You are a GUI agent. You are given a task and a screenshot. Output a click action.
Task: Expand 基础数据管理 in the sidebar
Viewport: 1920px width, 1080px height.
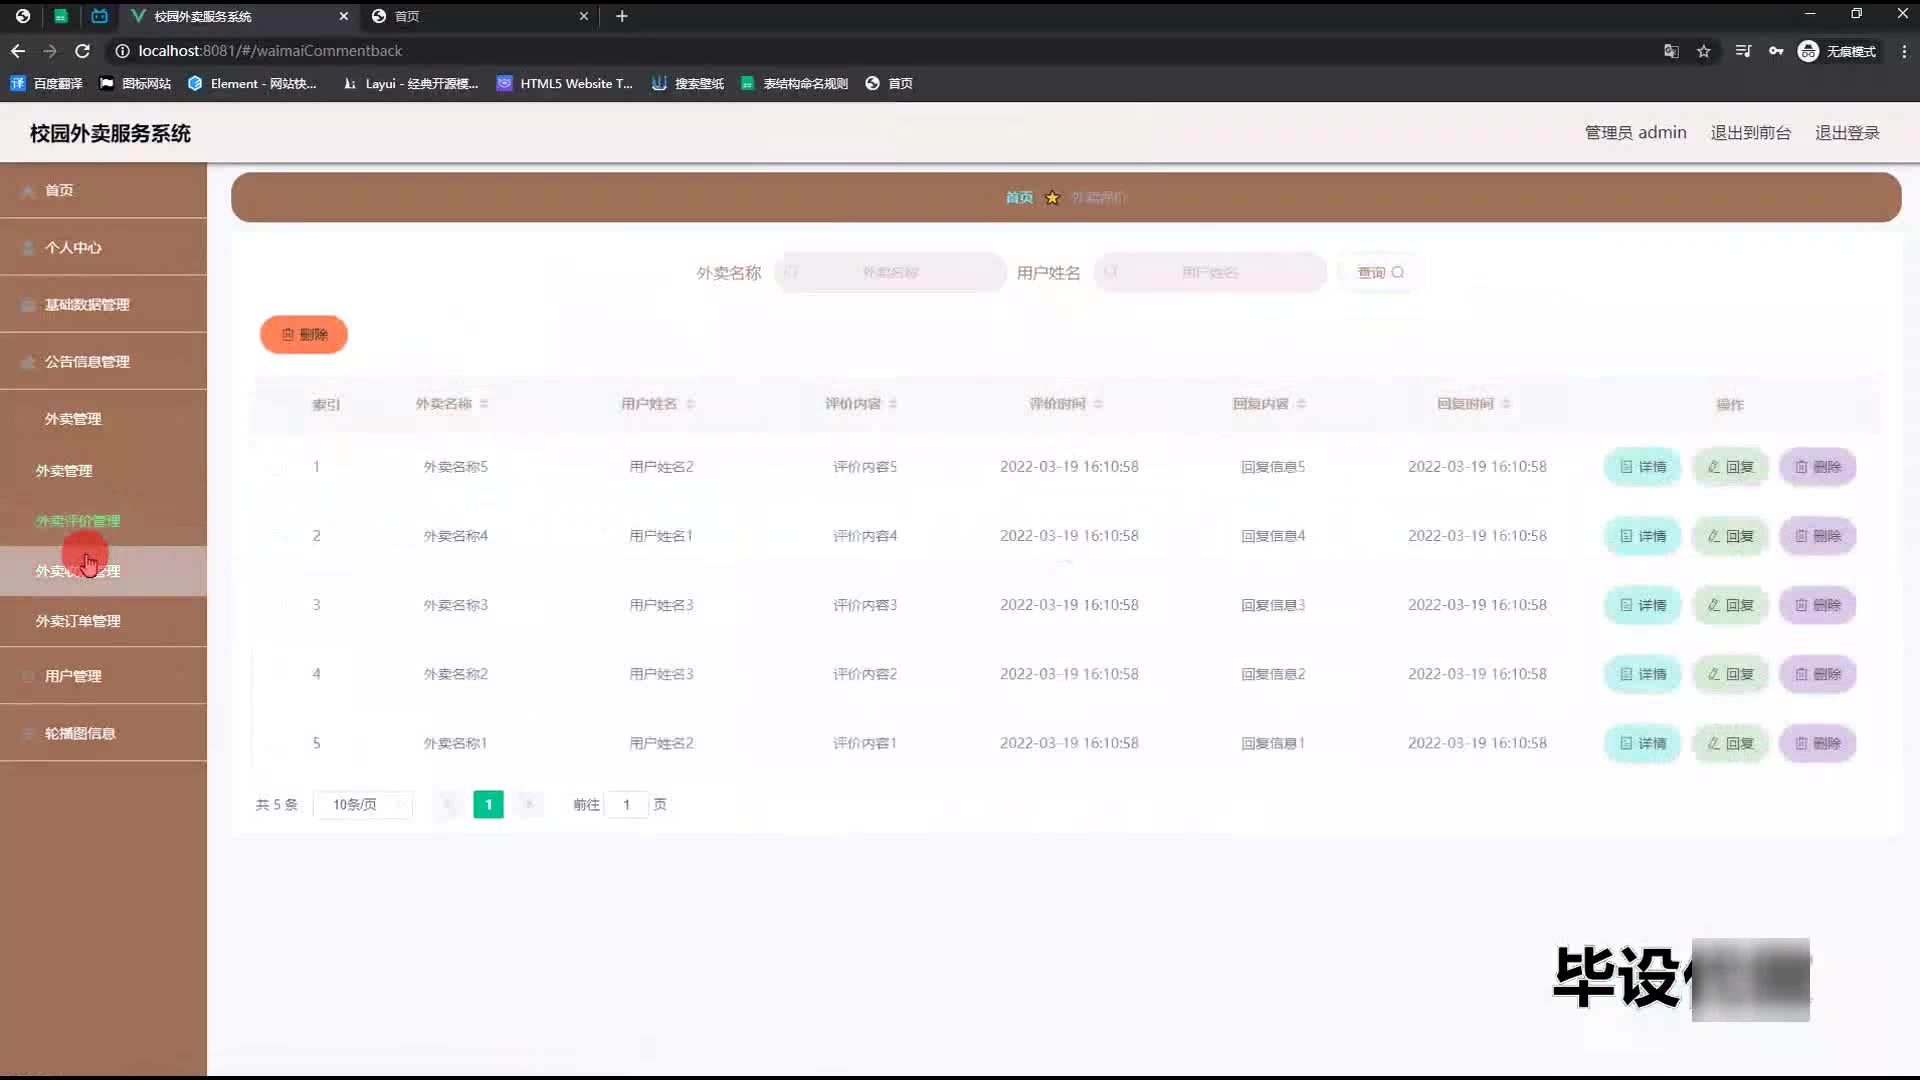pyautogui.click(x=103, y=304)
